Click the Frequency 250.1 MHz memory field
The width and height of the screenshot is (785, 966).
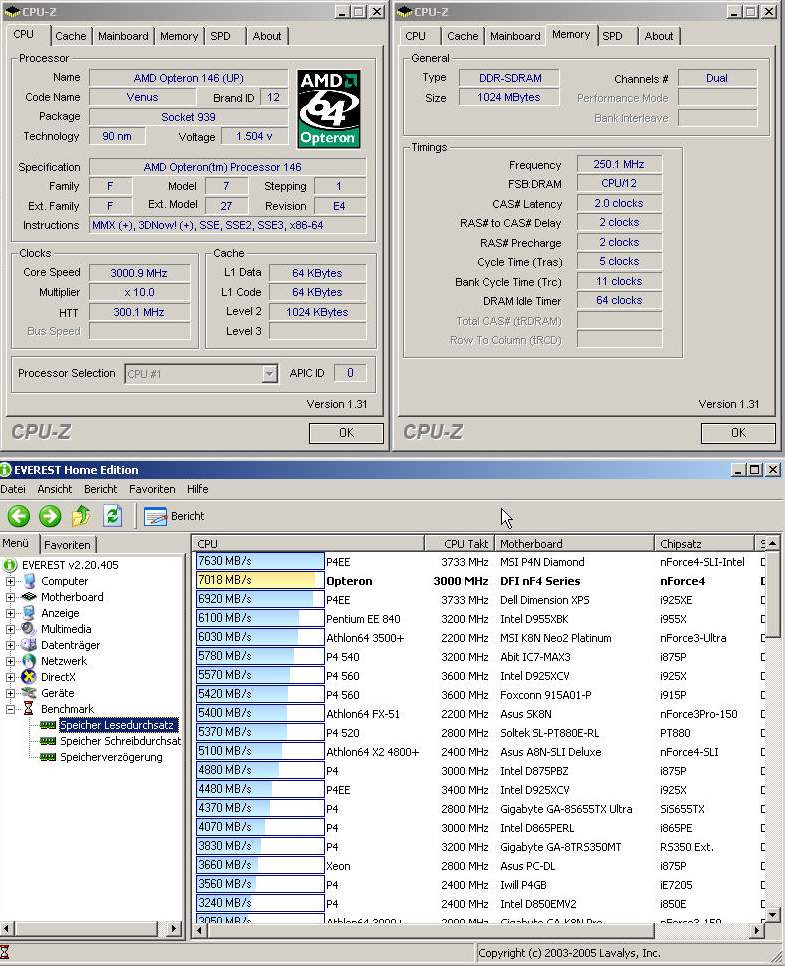619,164
